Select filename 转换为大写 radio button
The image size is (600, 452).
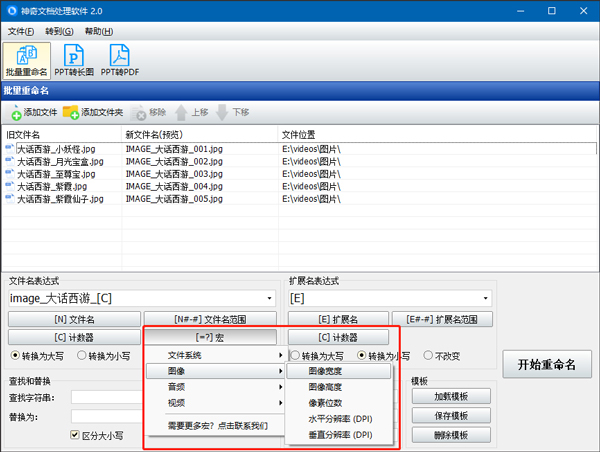(15, 356)
